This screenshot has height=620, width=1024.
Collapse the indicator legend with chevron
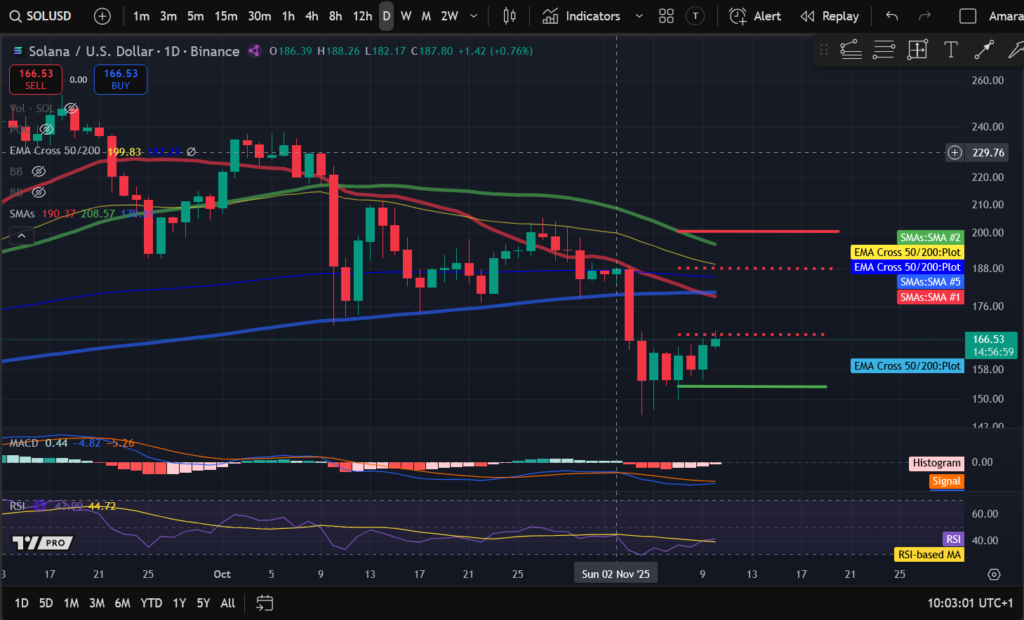pos(19,235)
